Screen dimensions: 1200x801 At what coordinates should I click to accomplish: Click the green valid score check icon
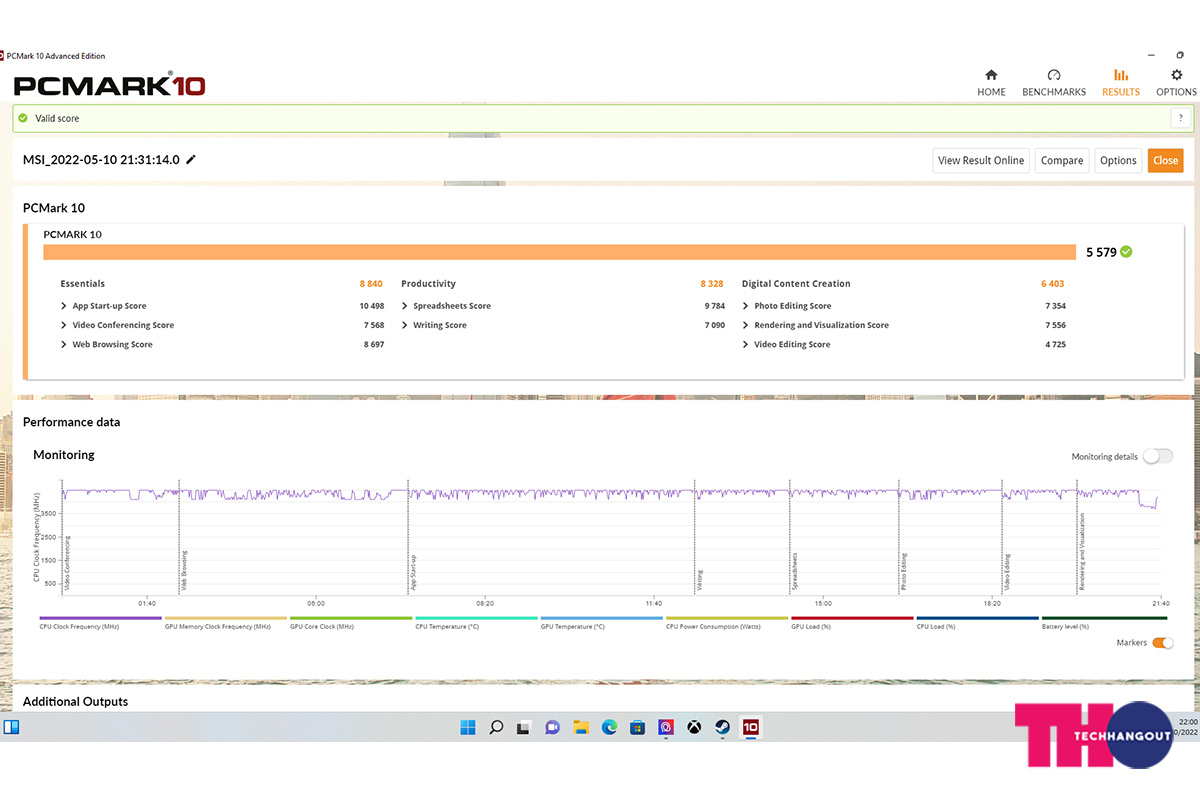pyautogui.click(x=23, y=118)
